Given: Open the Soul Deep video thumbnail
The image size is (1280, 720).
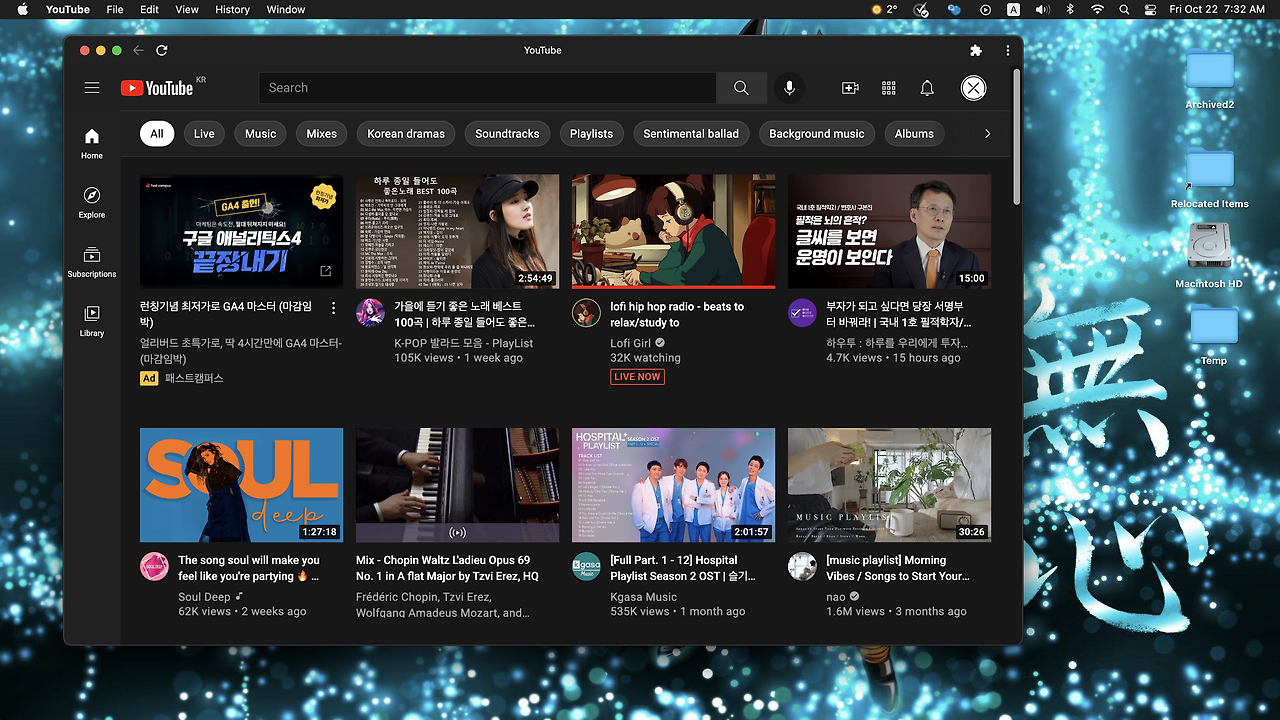Looking at the screenshot, I should [241, 485].
